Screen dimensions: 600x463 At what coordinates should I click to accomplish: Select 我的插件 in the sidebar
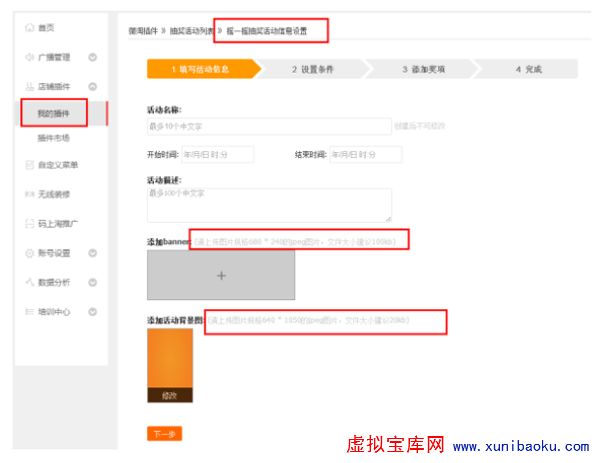click(53, 113)
